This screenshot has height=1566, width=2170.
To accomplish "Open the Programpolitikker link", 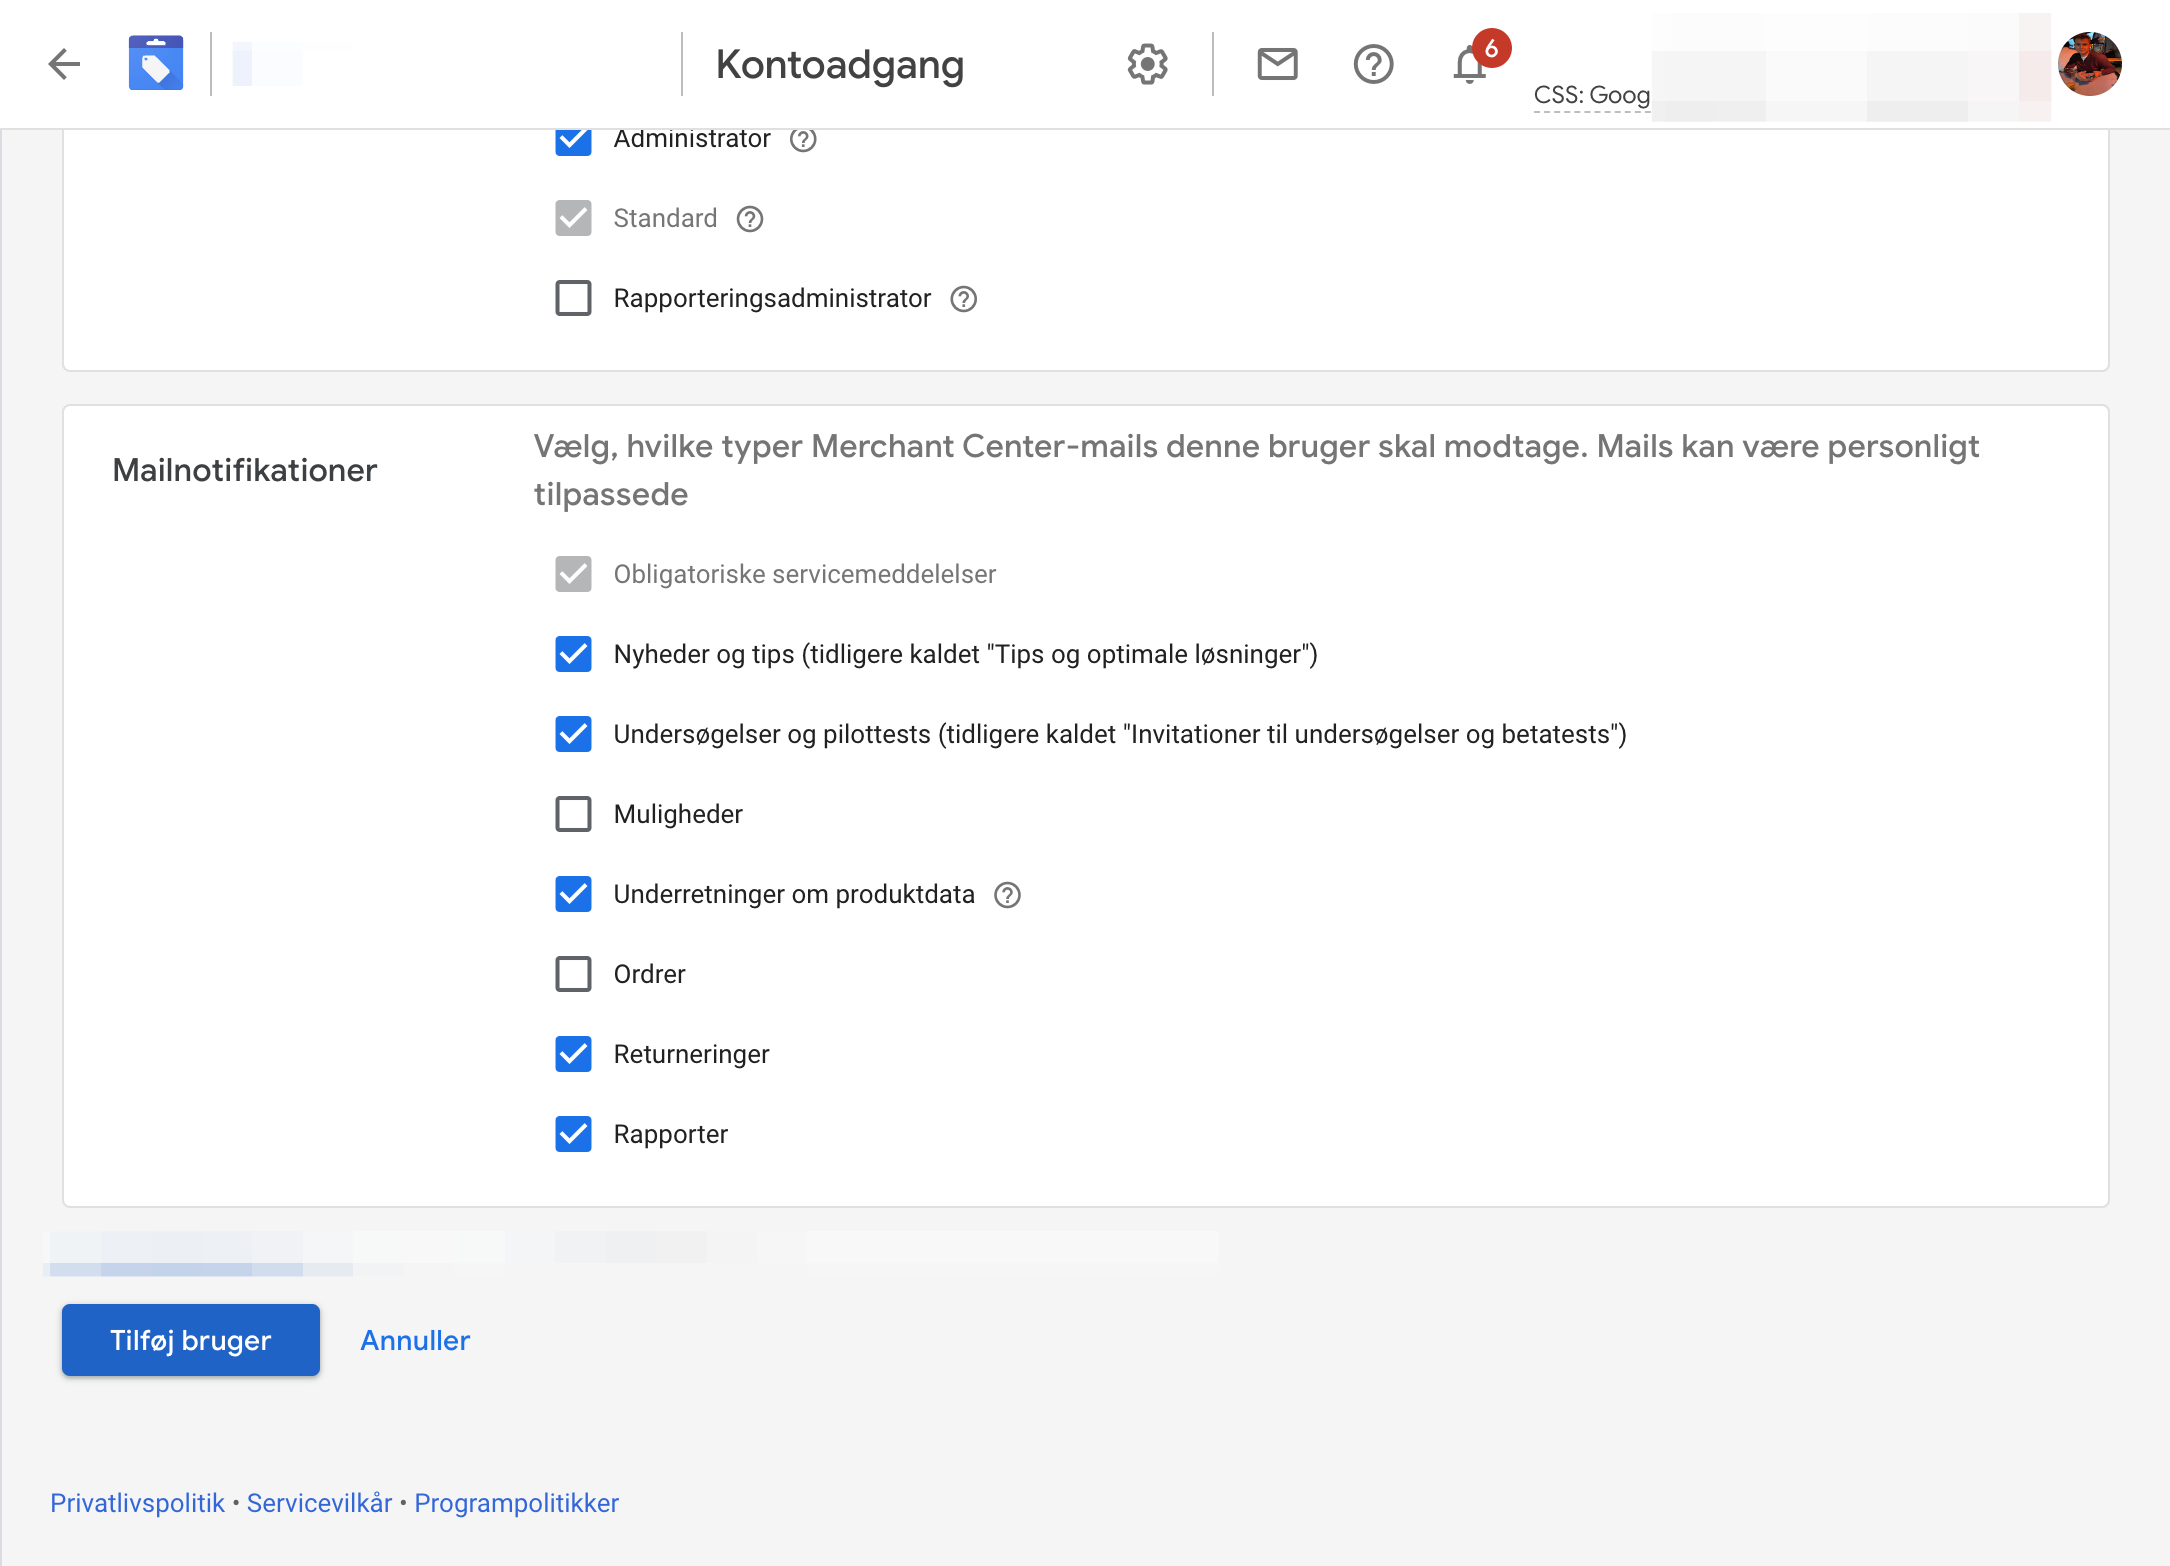I will [x=517, y=1503].
